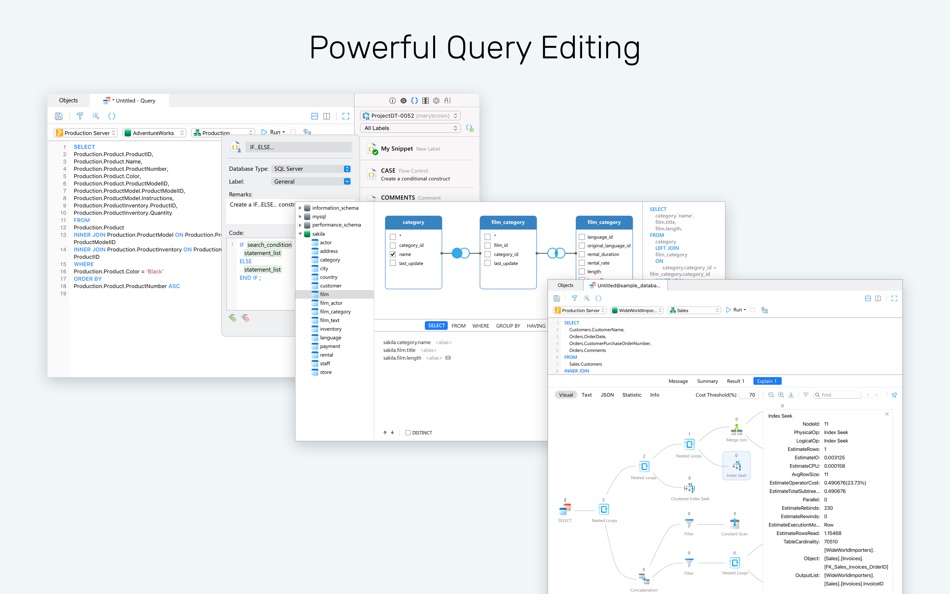The width and height of the screenshot is (950, 594).
Task: Open the Result 1 tab
Action: click(x=735, y=381)
